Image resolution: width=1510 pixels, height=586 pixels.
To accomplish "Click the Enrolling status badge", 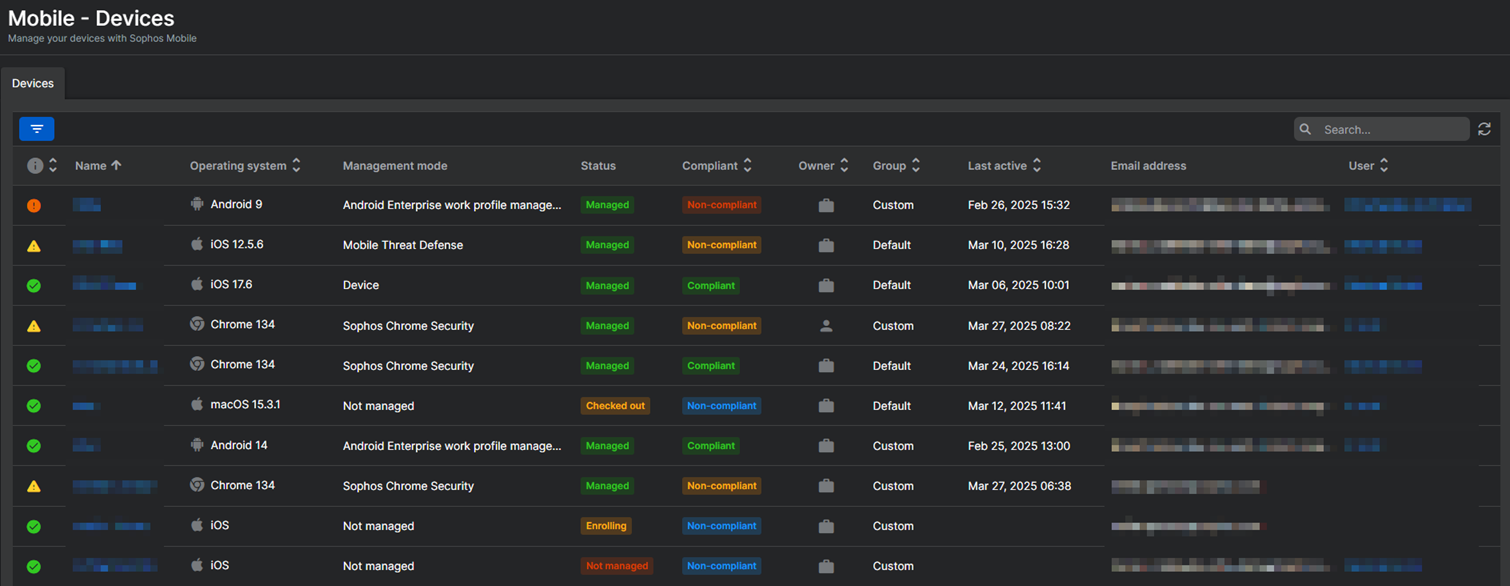I will [x=606, y=526].
